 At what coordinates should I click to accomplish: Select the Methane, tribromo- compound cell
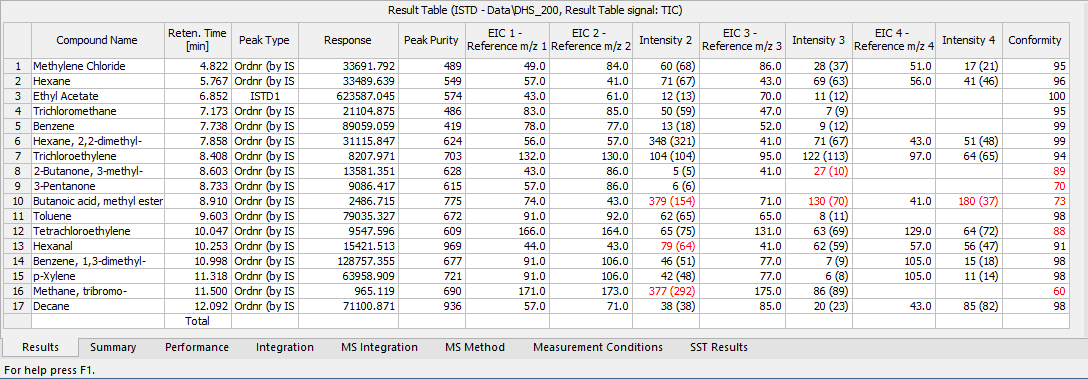click(98, 292)
